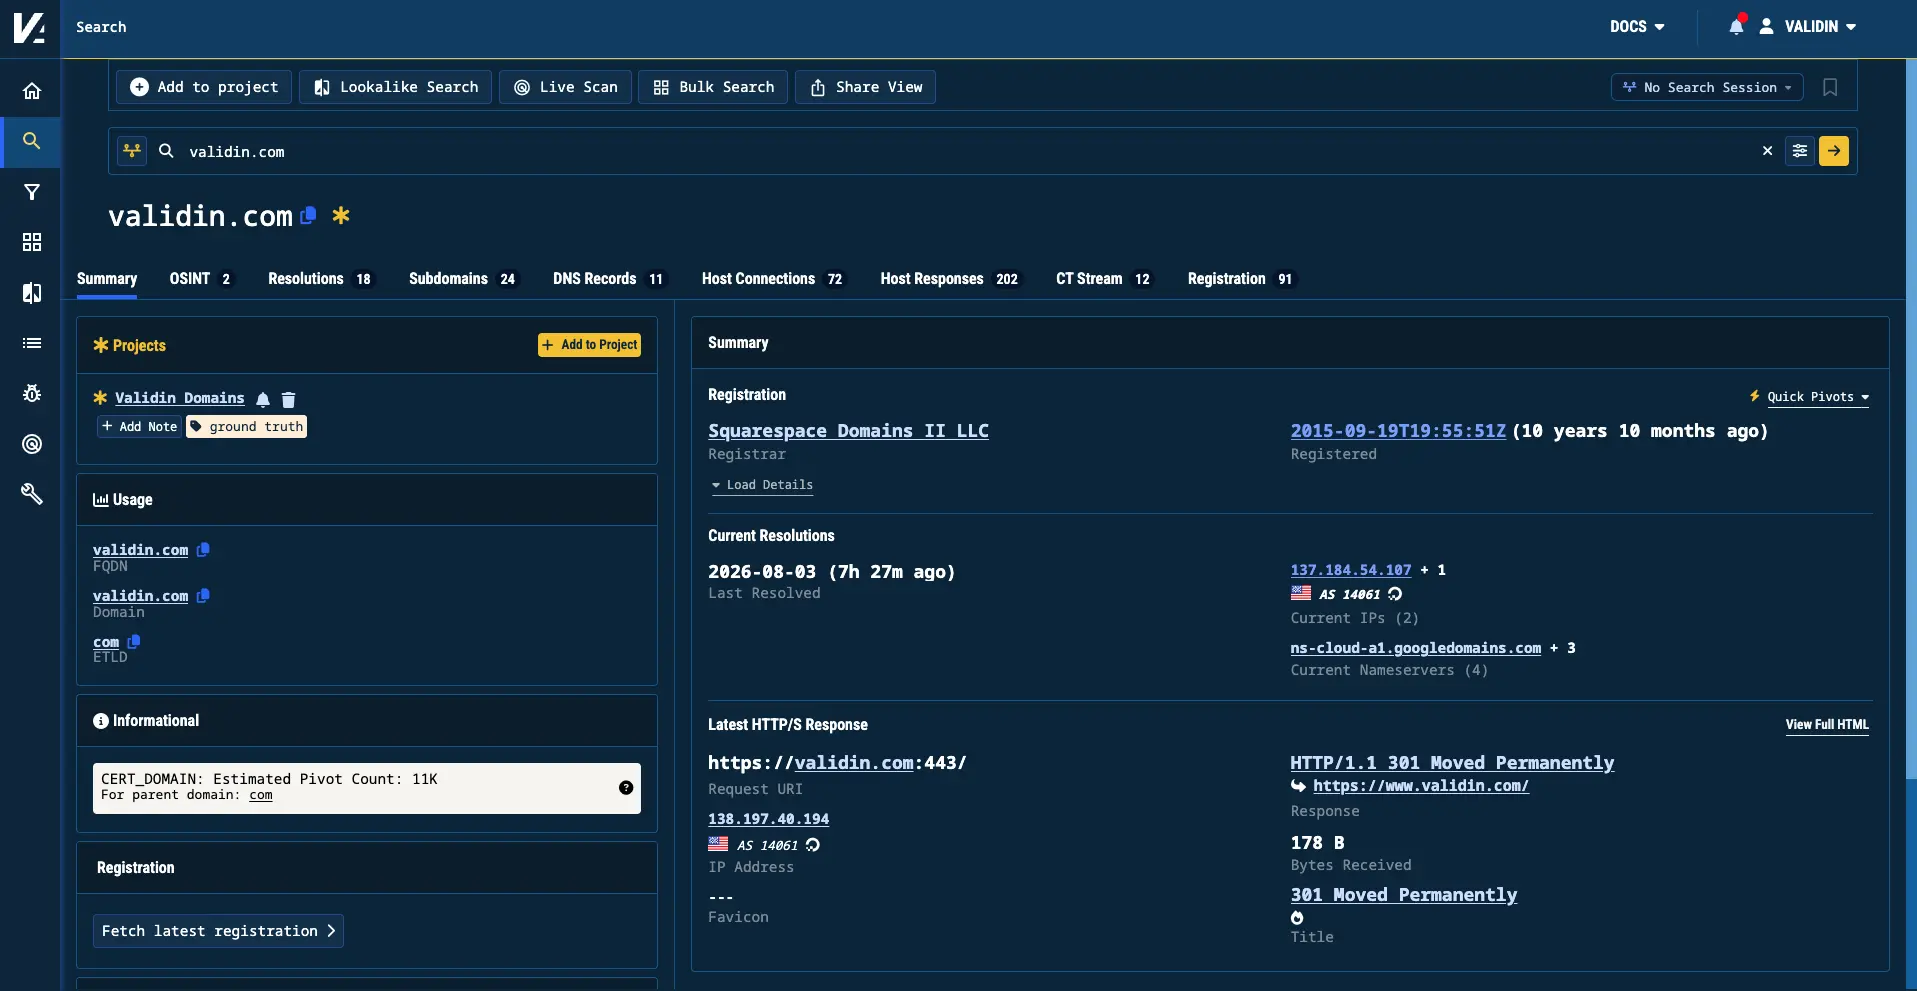This screenshot has width=1917, height=991.
Task: View the Host Connections tab
Action: pos(772,279)
